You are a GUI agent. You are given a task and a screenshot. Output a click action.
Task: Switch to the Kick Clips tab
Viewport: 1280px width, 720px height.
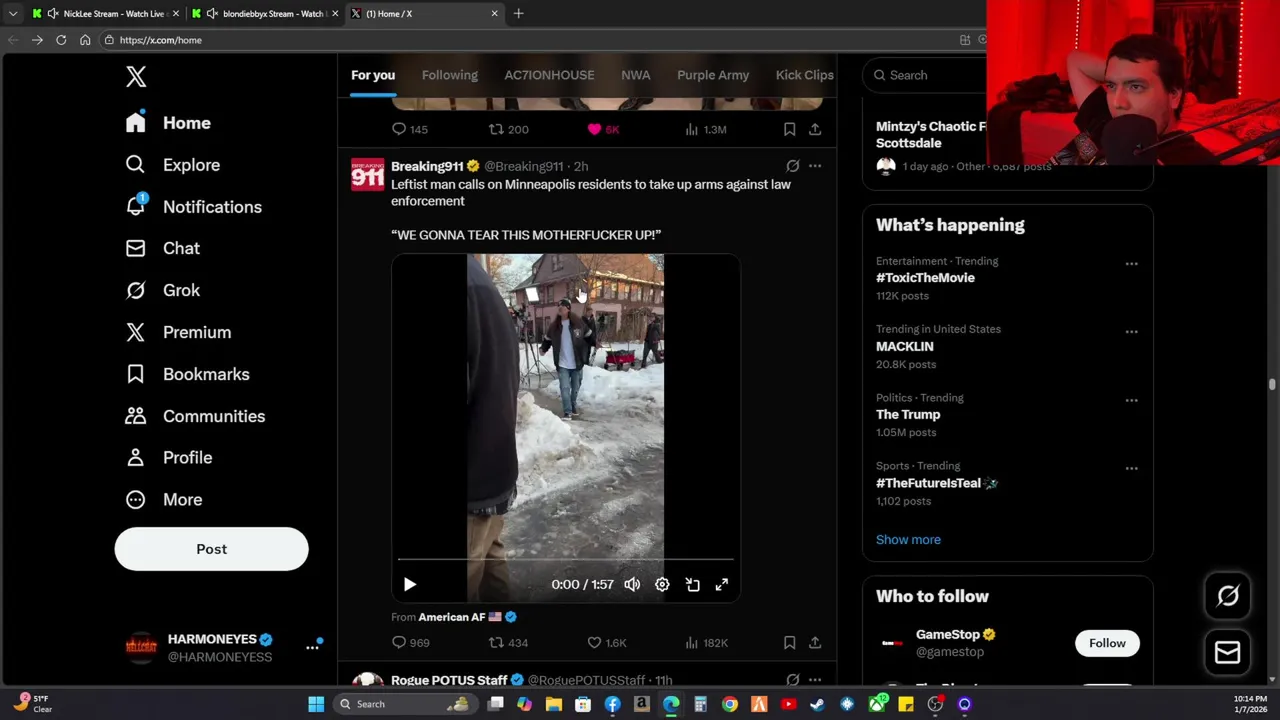point(804,75)
